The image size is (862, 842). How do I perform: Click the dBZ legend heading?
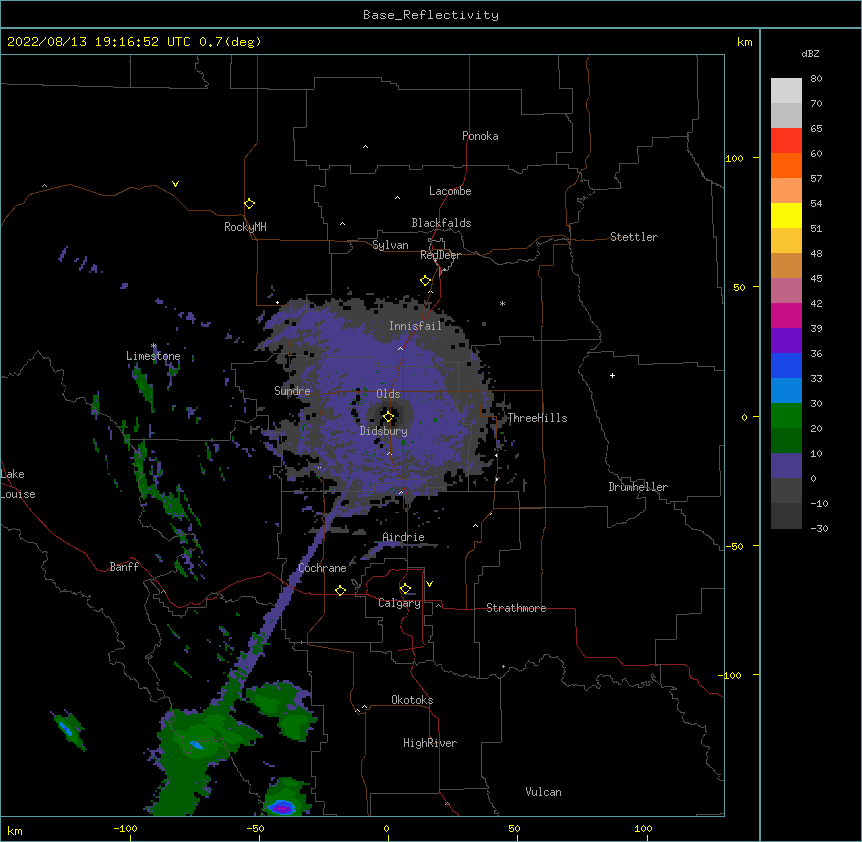coord(810,53)
